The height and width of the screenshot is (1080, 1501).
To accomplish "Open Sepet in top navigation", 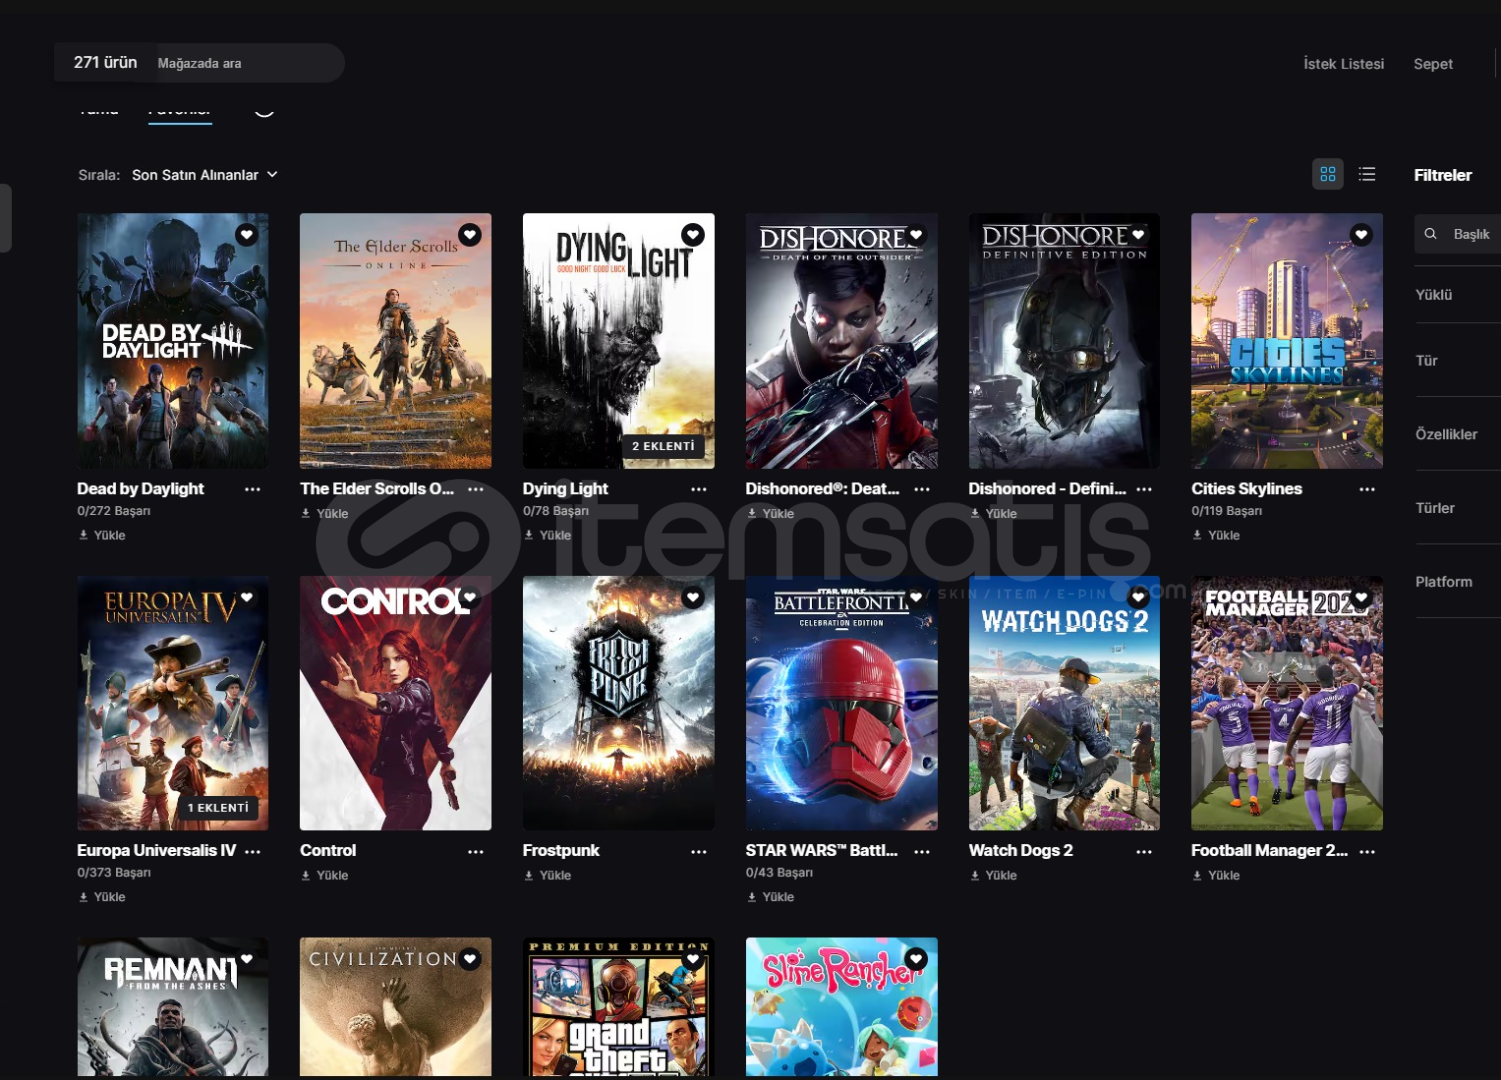I will (x=1433, y=63).
